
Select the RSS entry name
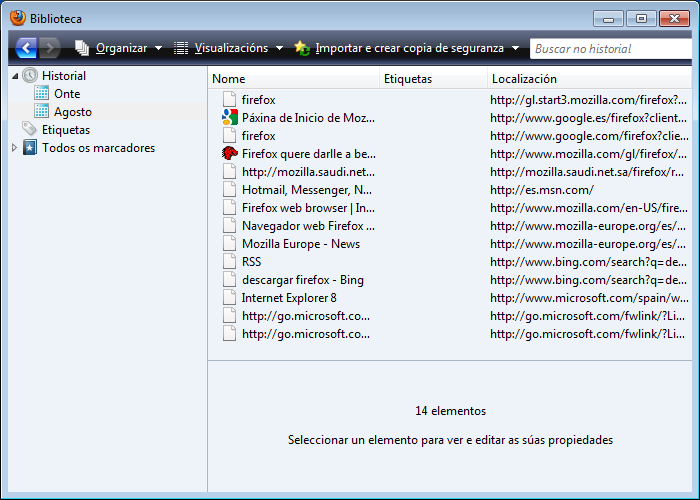251,262
